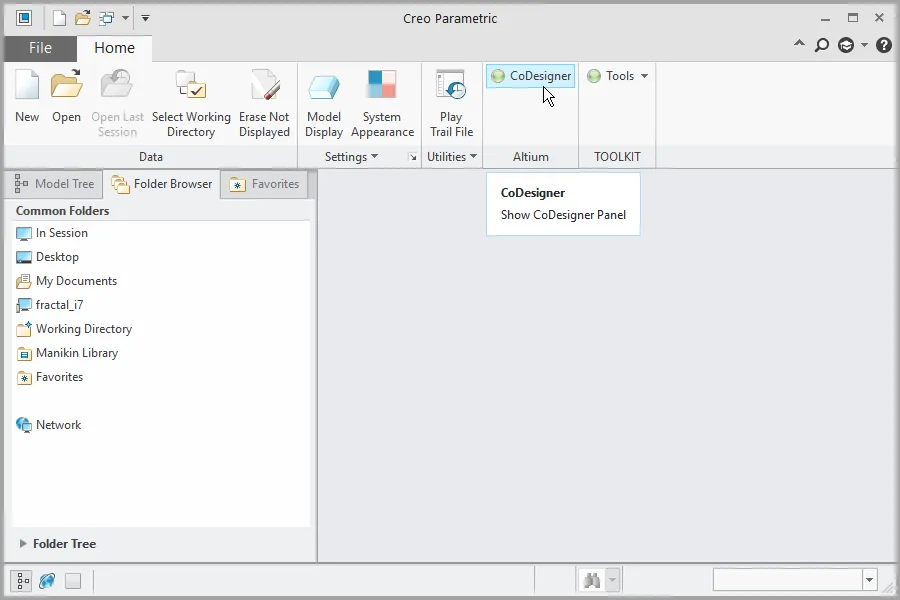Open Favorites in Common Folders list
The image size is (900, 600).
(50, 377)
